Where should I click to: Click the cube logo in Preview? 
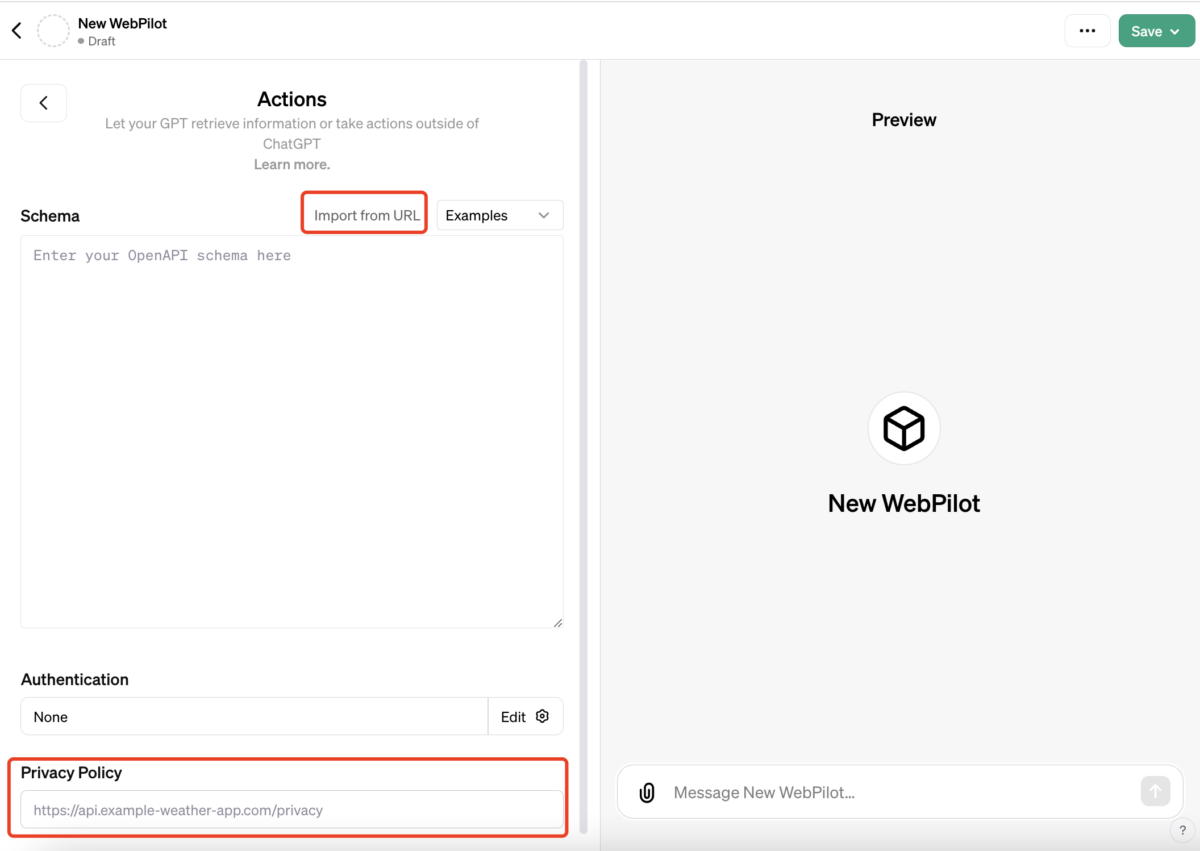point(904,429)
